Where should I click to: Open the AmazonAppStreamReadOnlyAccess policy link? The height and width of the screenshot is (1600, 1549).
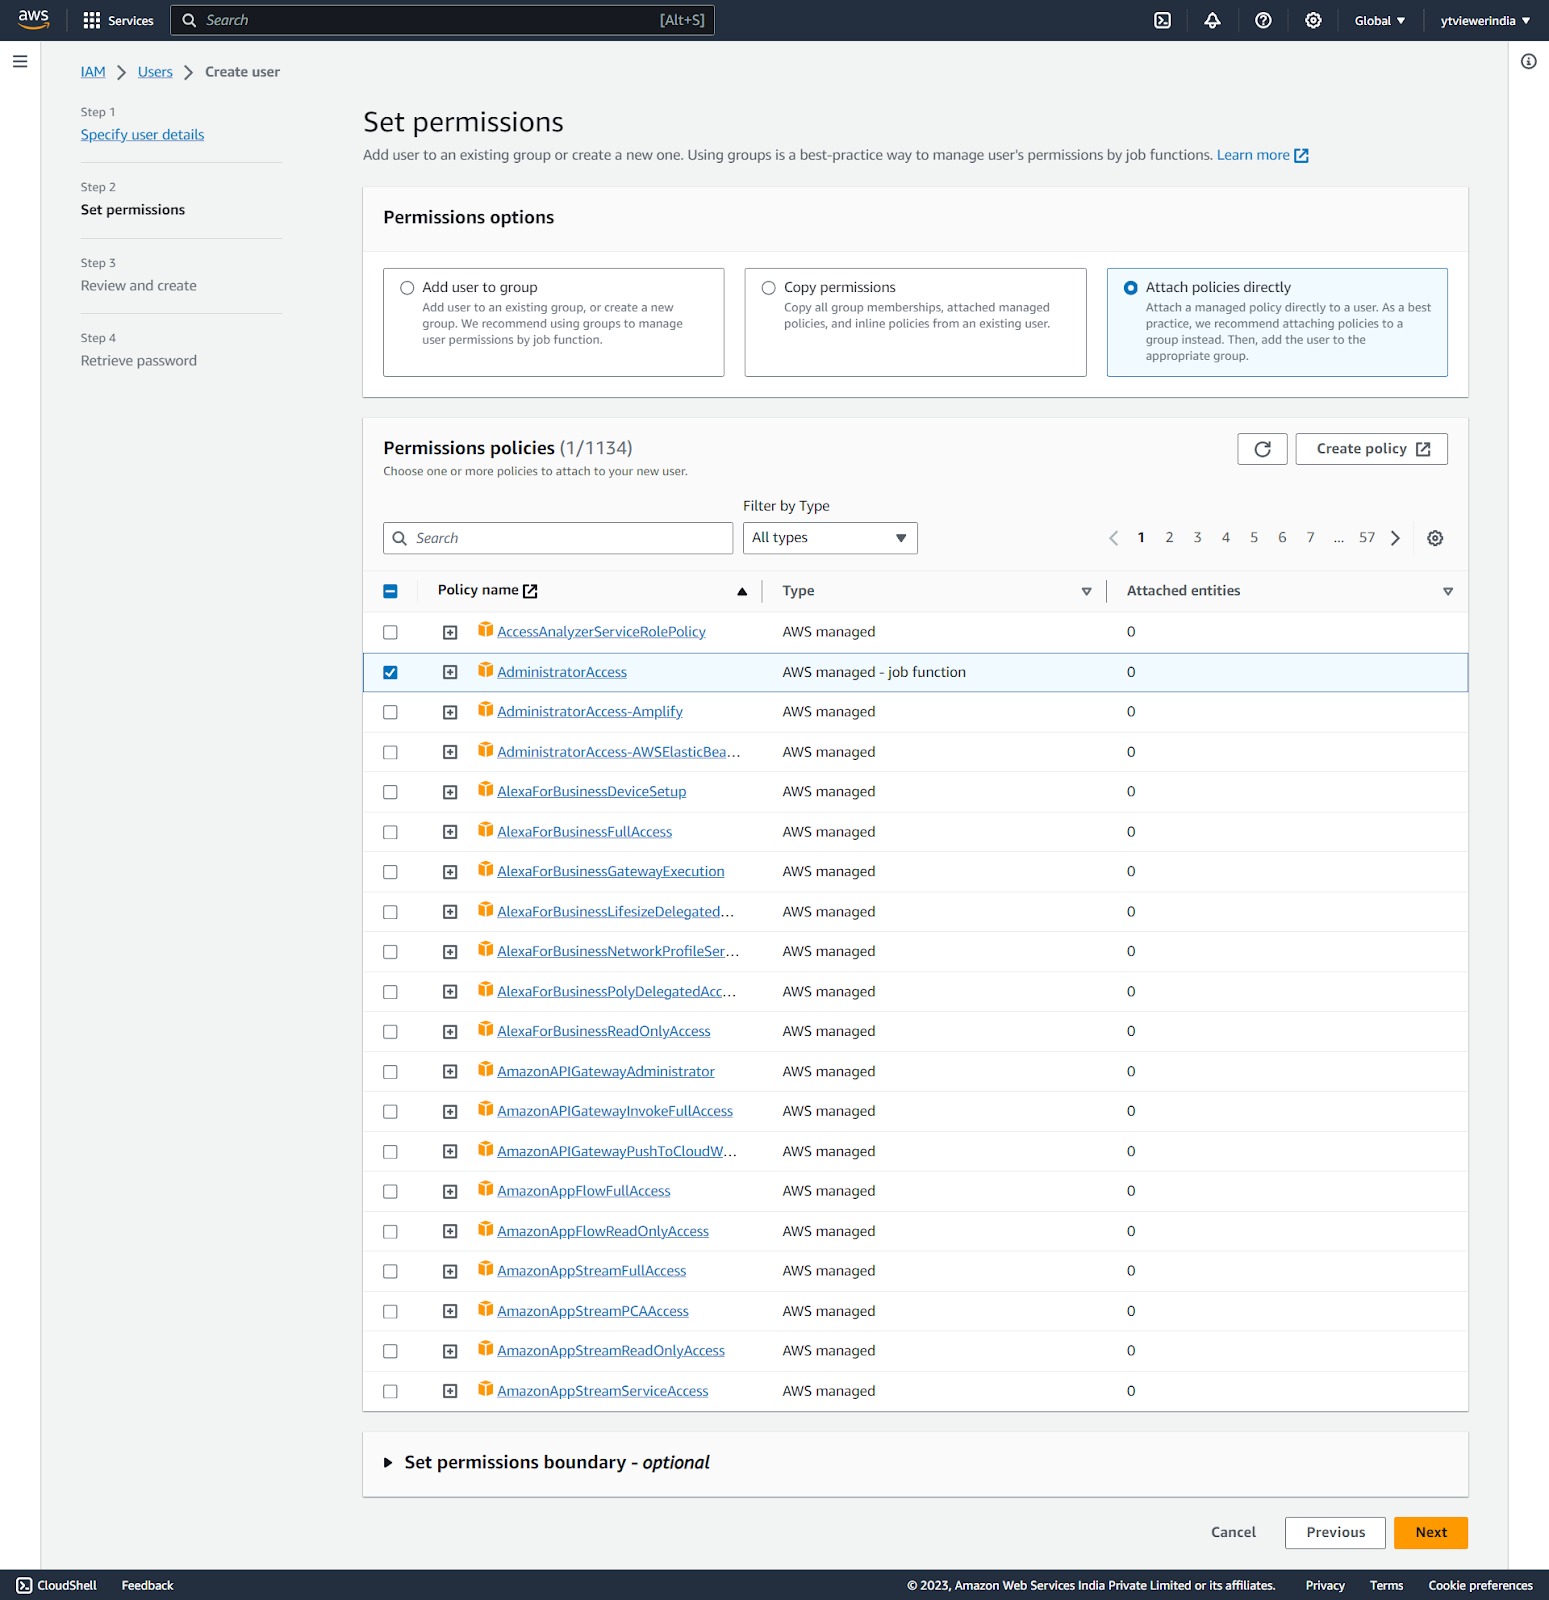(611, 1351)
